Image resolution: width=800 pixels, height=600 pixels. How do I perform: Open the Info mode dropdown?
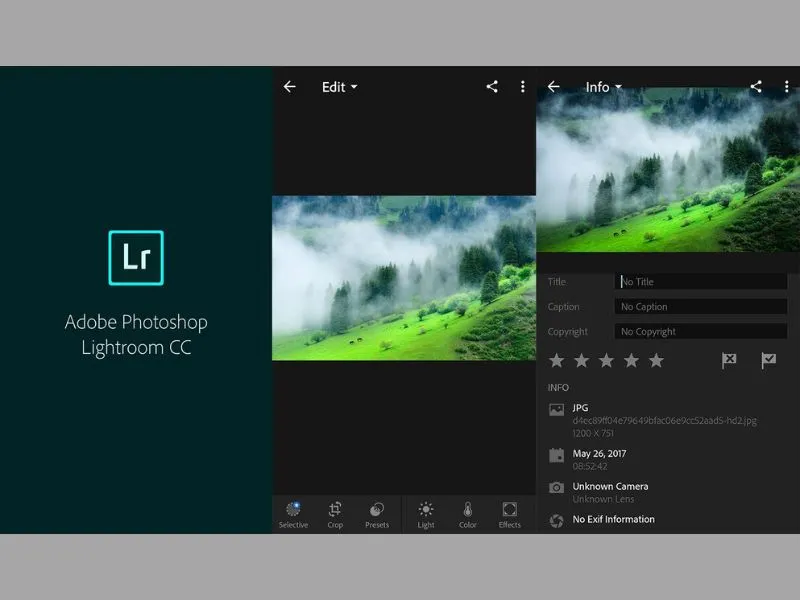click(604, 87)
